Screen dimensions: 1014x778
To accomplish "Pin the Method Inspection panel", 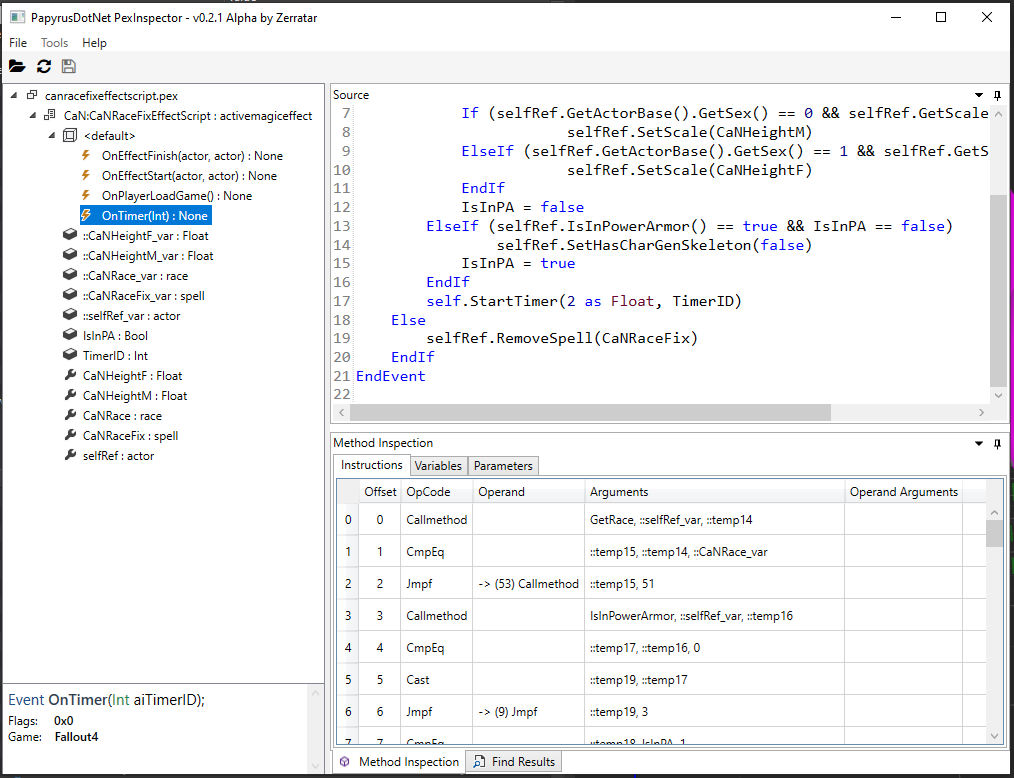I will coord(997,444).
